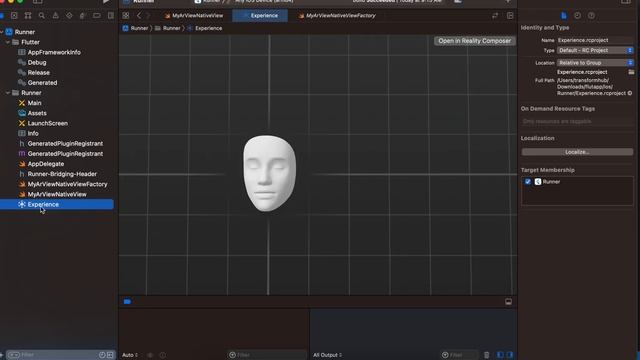Click the console Filter field
The height and width of the screenshot is (360, 640).
click(459, 355)
